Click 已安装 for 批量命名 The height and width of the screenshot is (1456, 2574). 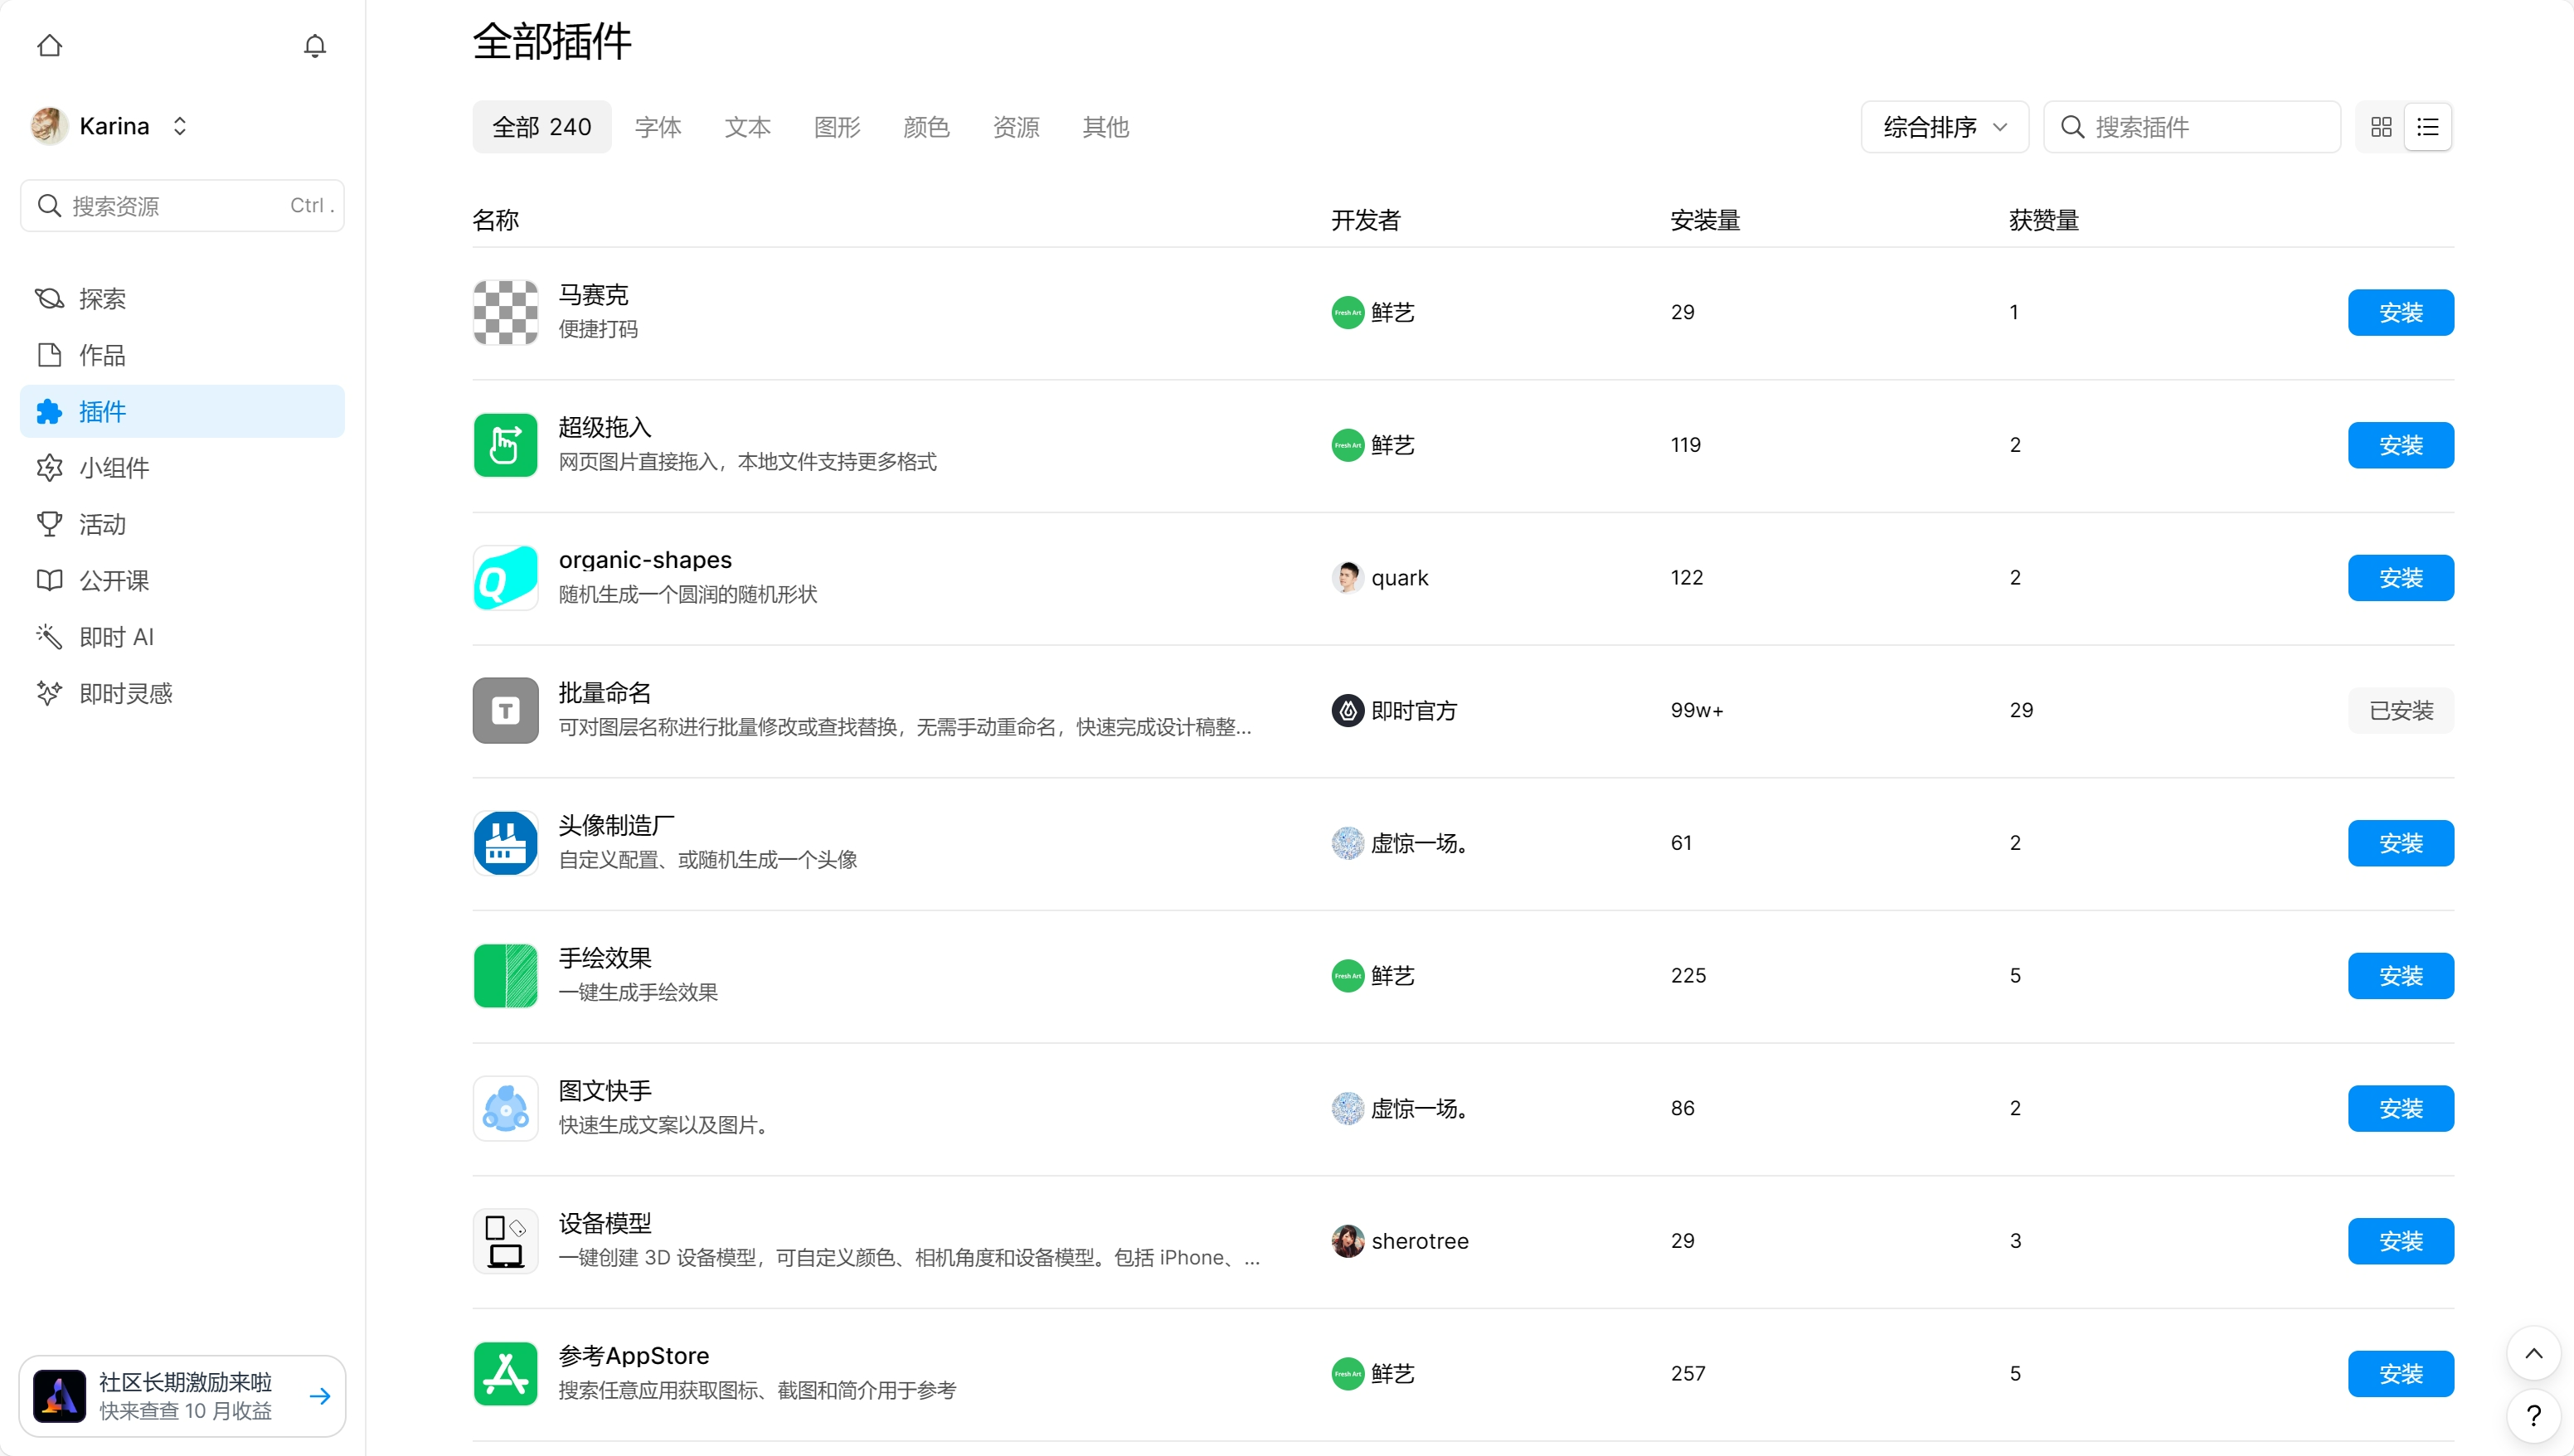tap(2400, 711)
